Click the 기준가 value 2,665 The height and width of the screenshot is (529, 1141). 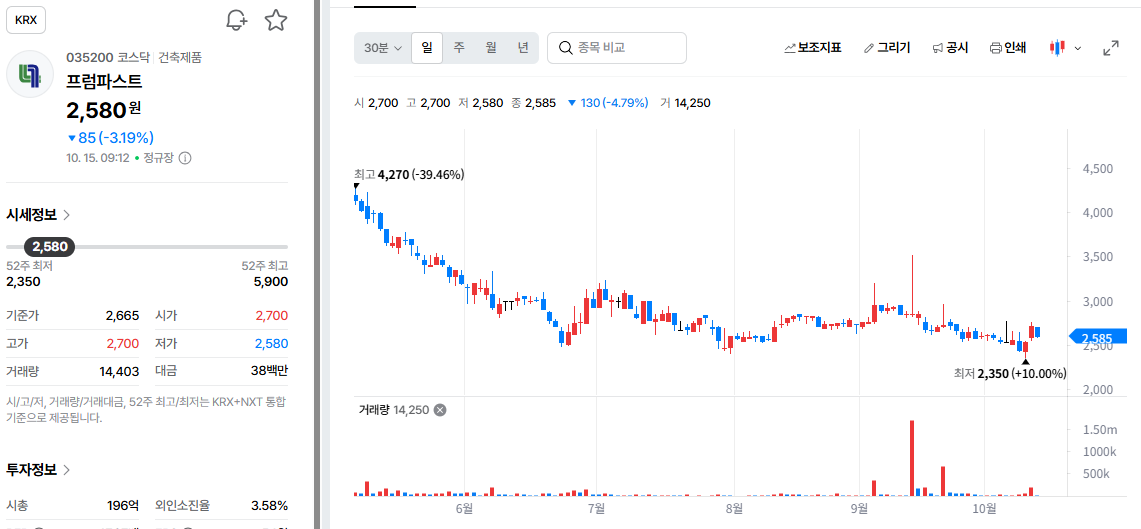pos(122,316)
